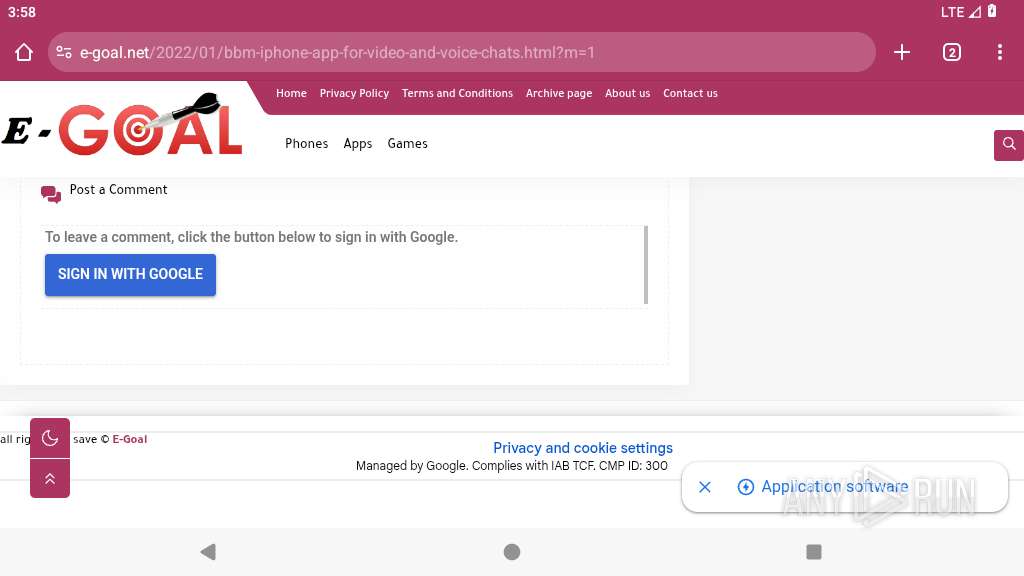1024x576 pixels.
Task: Click the Post a Comment heading
Action: [118, 190]
